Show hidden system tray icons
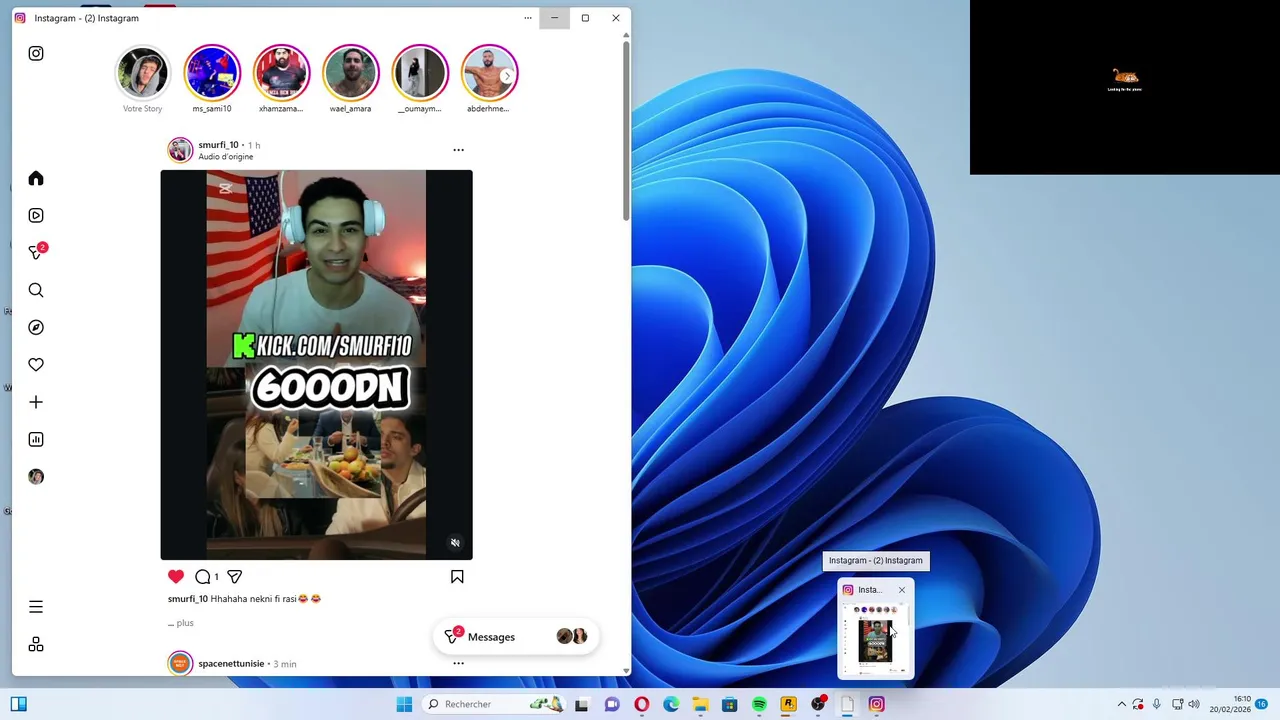 [x=1121, y=704]
